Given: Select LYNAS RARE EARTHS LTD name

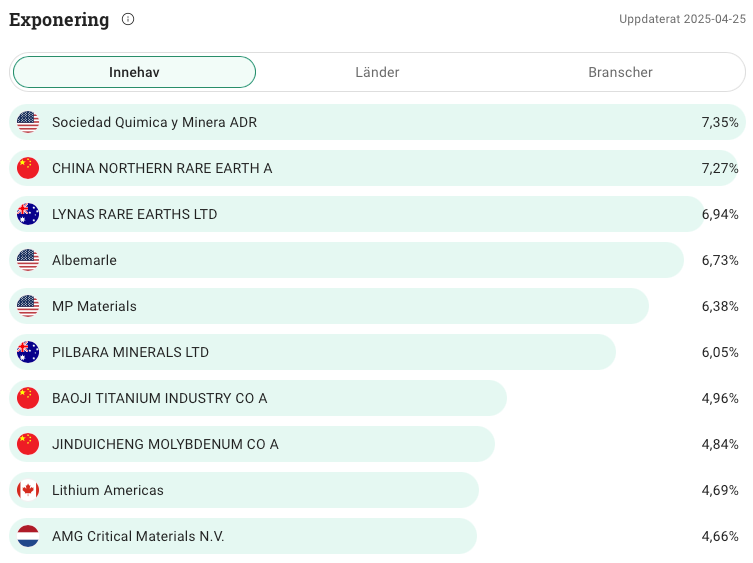Looking at the screenshot, I should tap(134, 214).
